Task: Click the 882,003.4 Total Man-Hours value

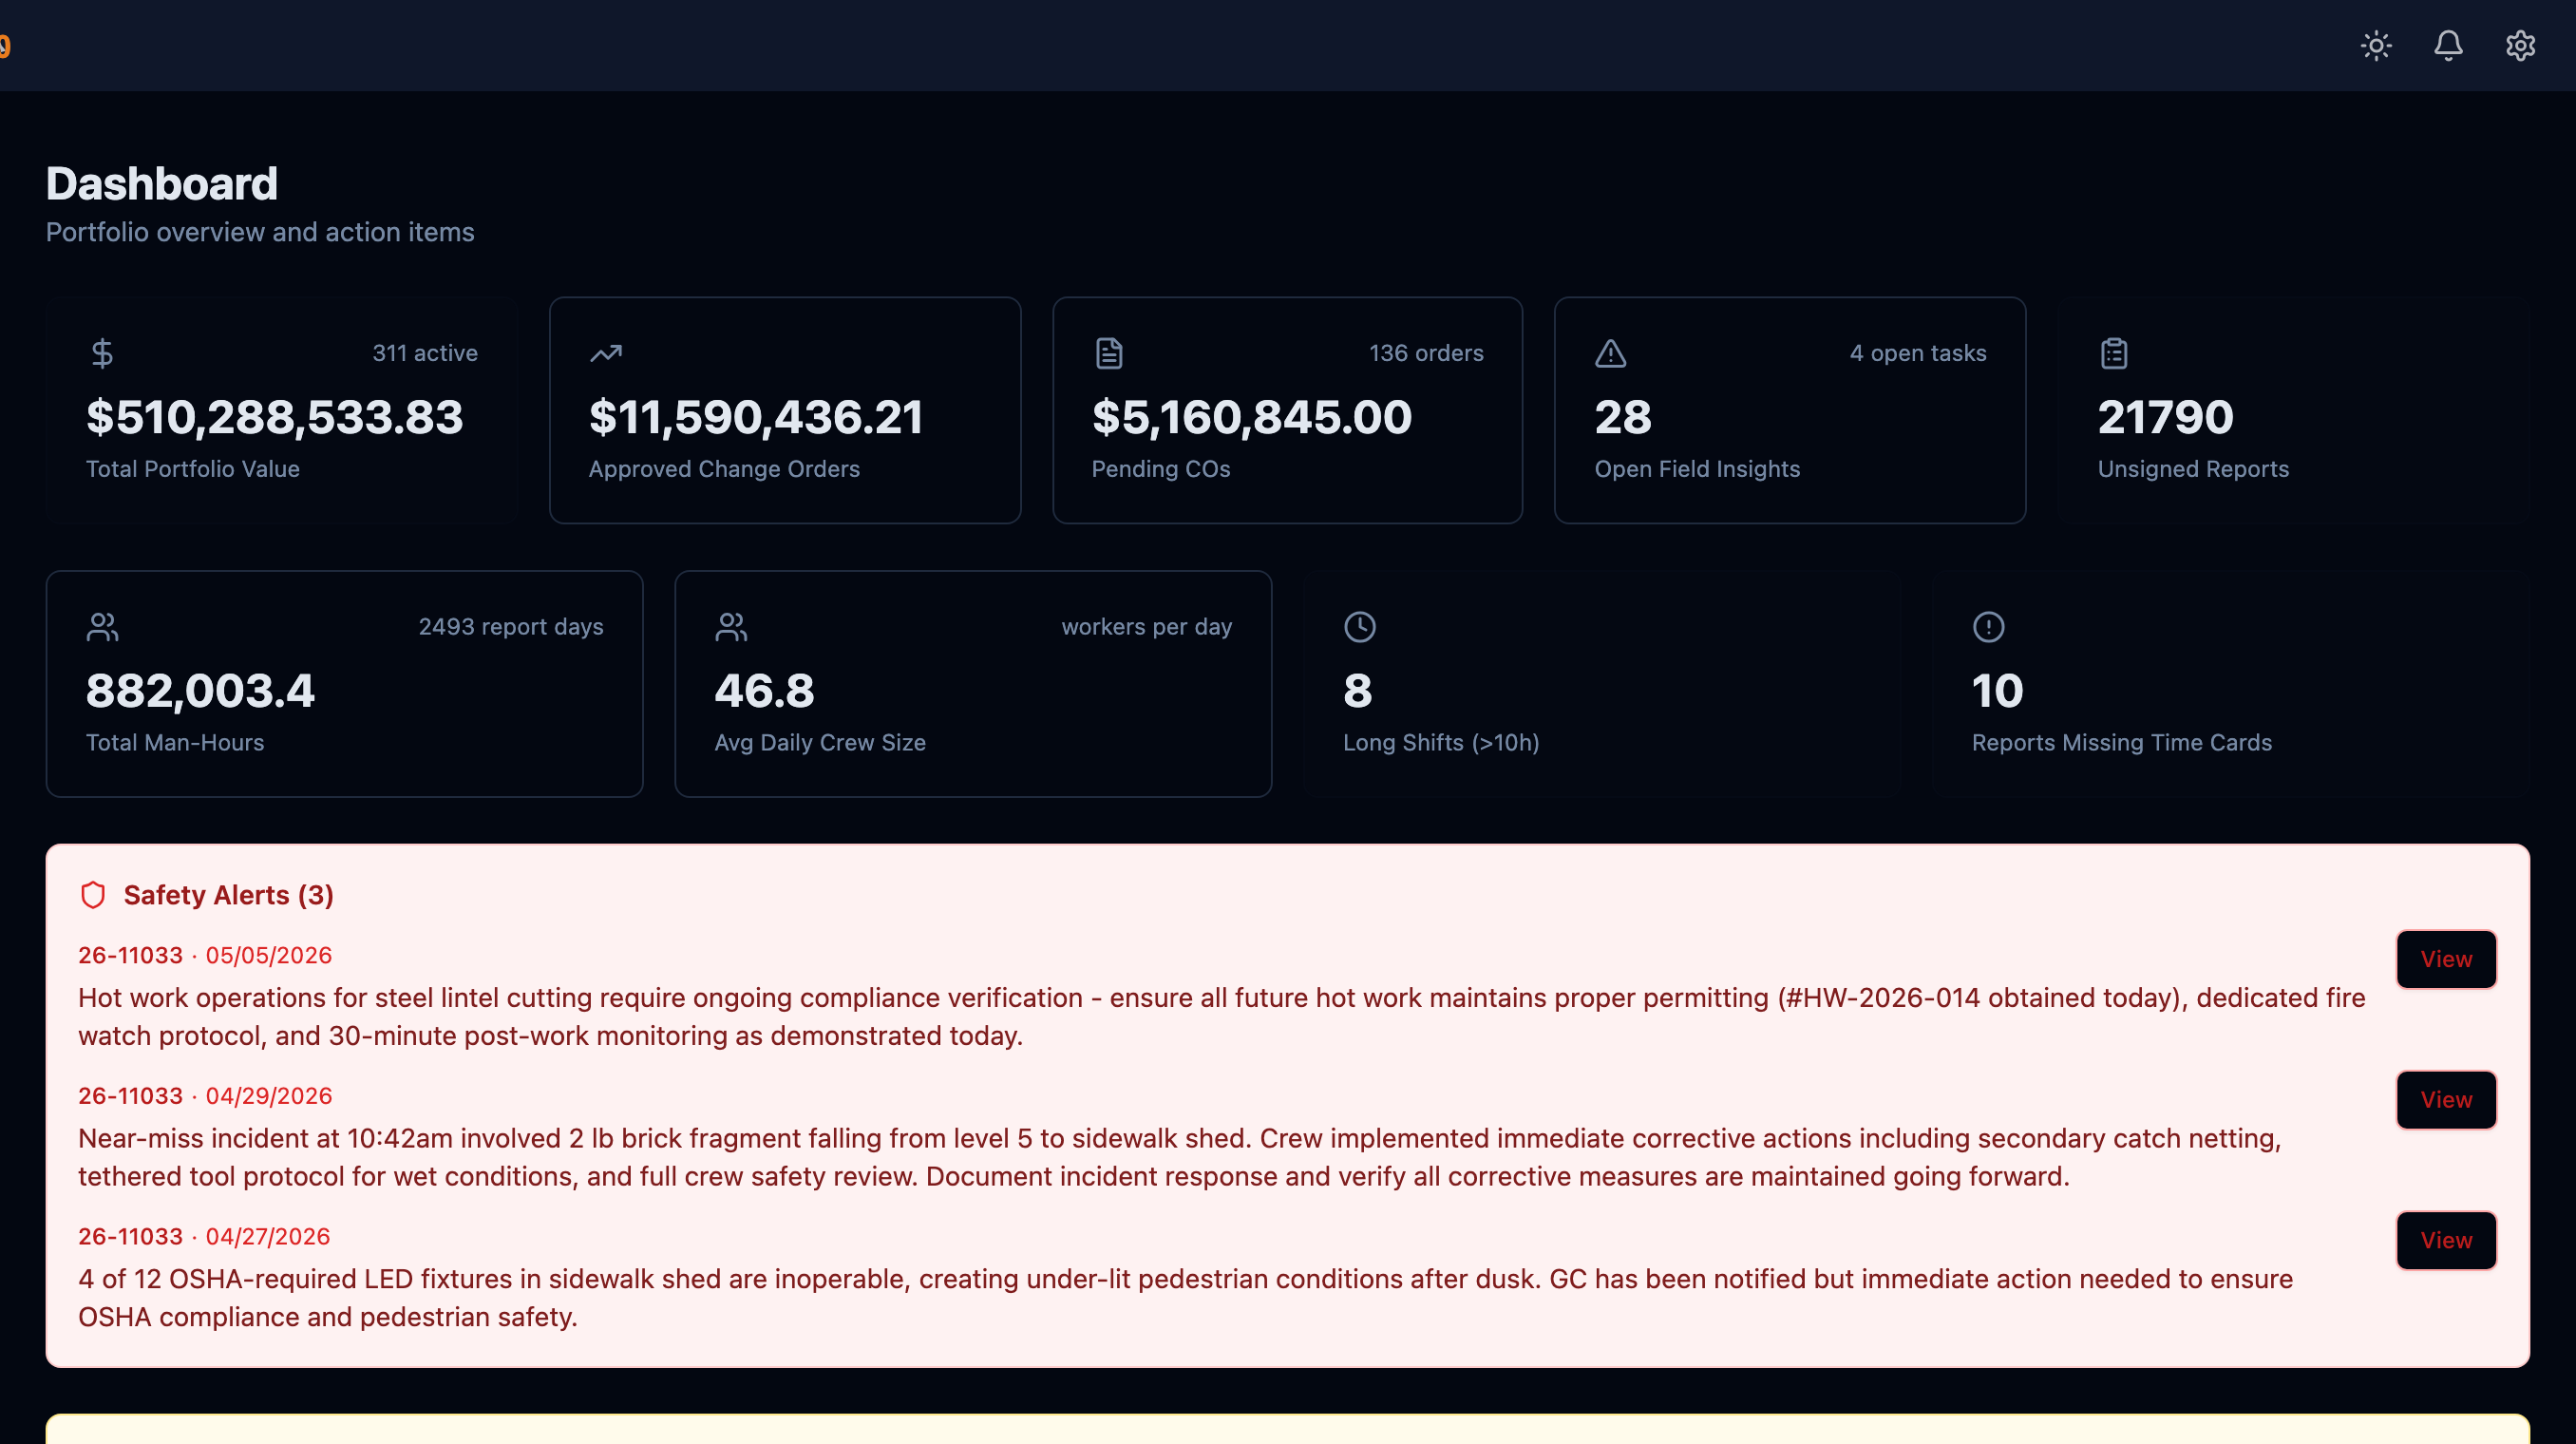Action: coord(200,691)
